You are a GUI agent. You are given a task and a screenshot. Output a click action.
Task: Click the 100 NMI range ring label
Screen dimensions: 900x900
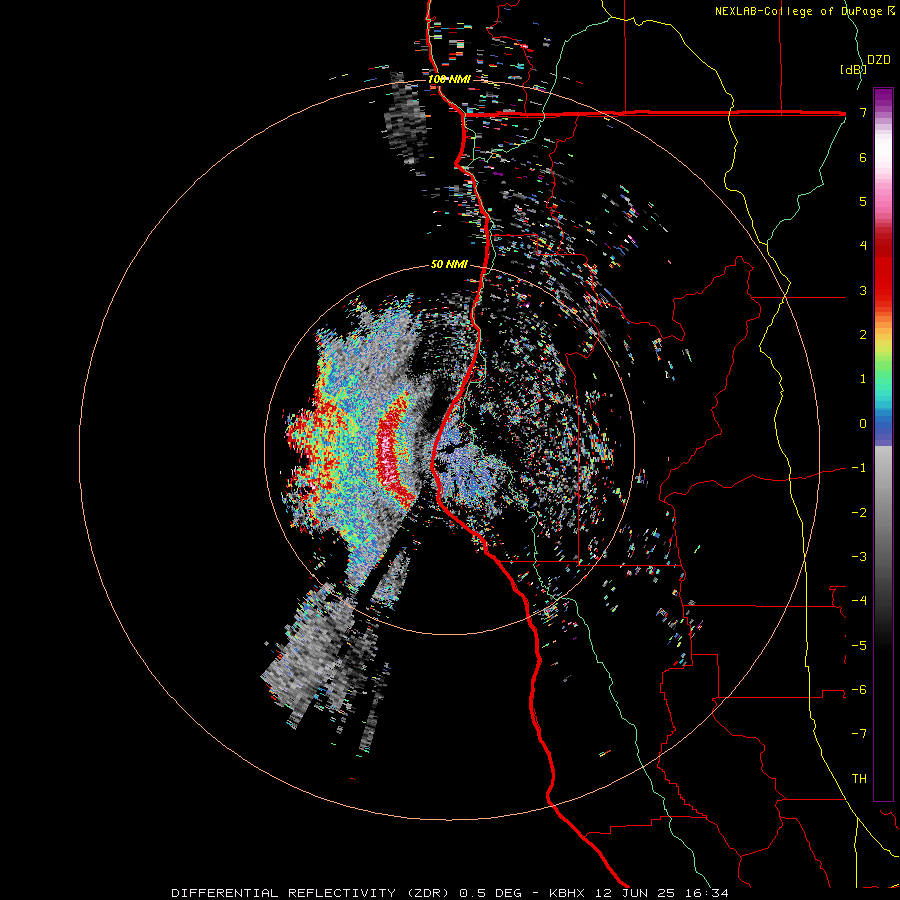point(449,79)
